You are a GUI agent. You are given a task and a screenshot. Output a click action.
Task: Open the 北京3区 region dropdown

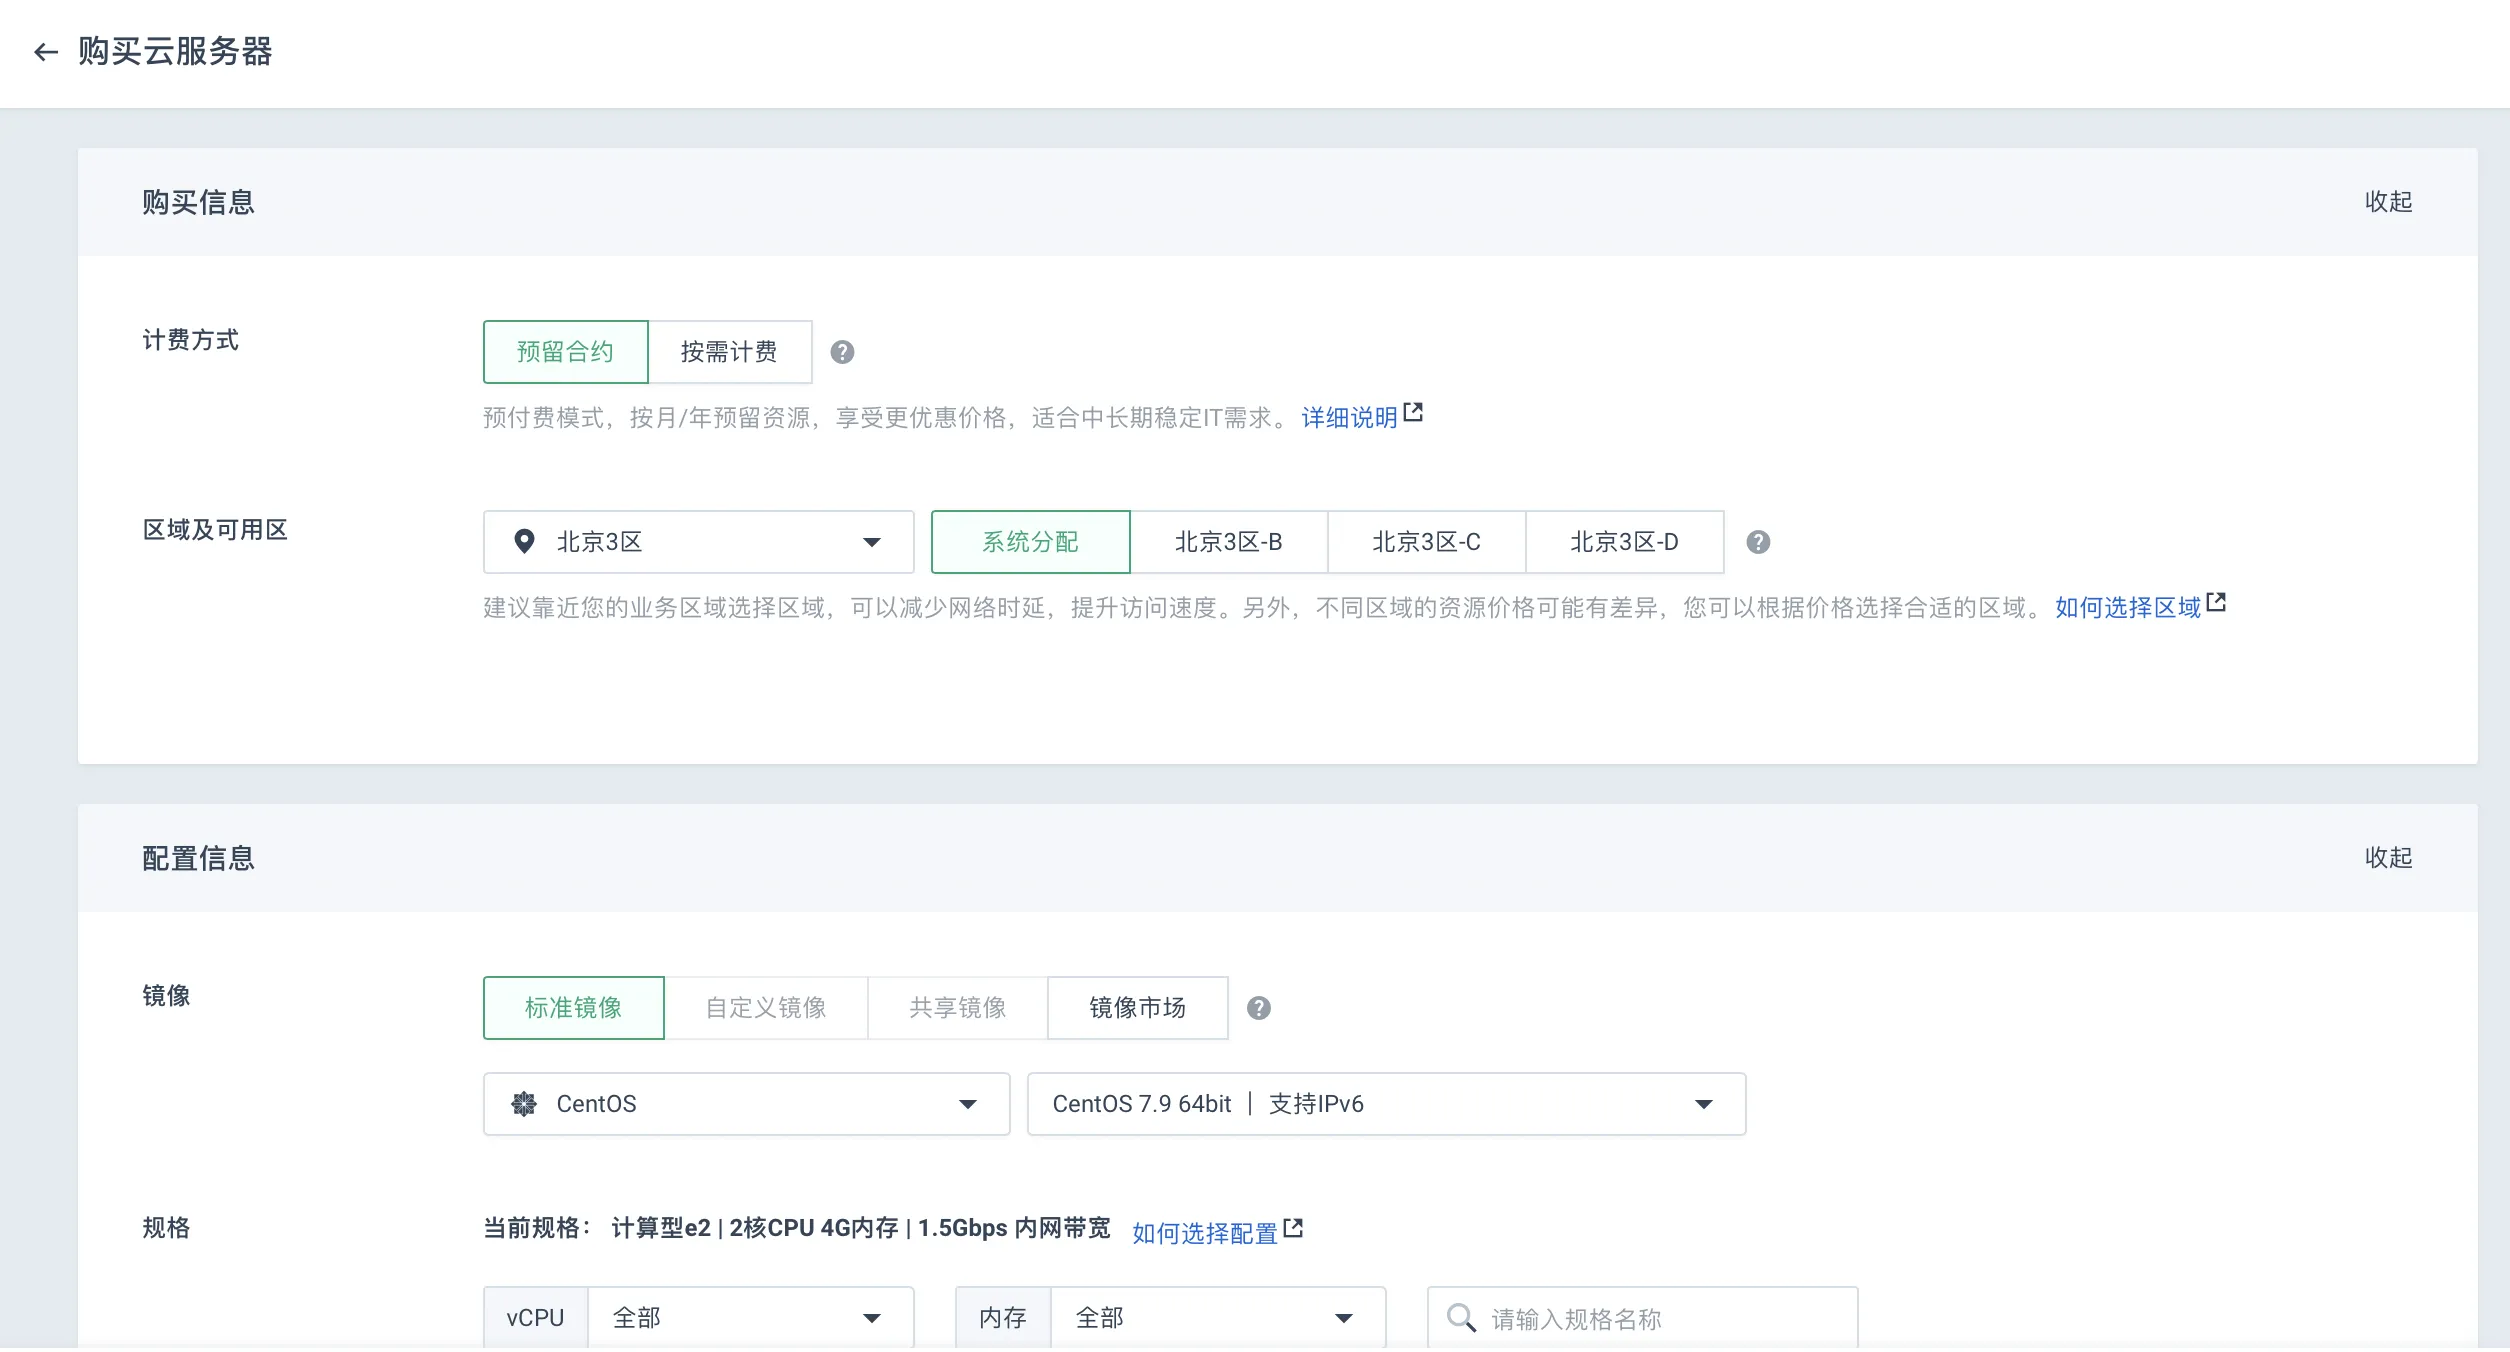click(698, 542)
